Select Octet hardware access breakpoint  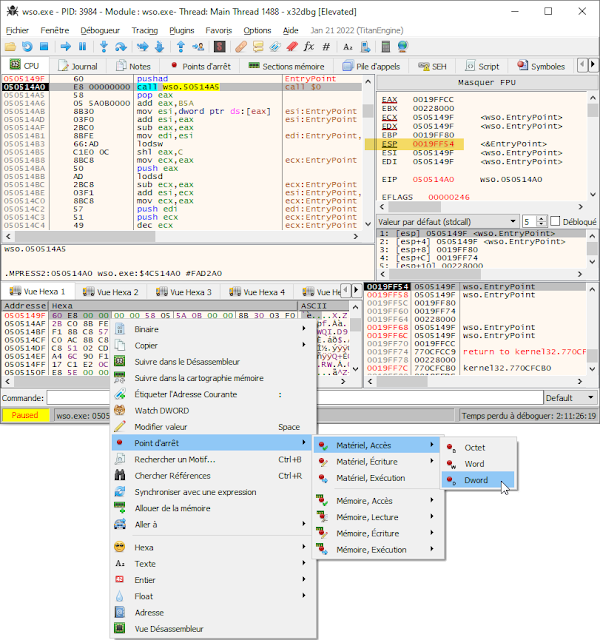(478, 447)
